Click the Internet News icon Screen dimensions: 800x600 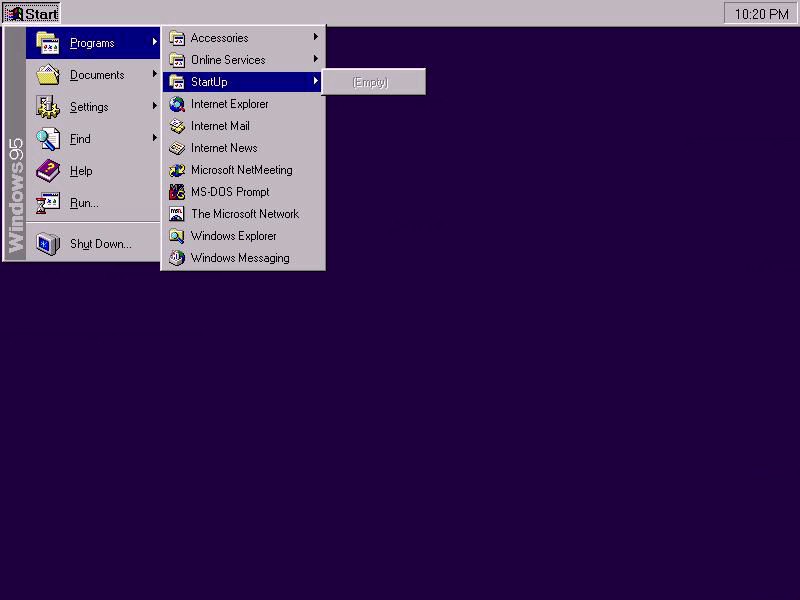click(x=177, y=148)
